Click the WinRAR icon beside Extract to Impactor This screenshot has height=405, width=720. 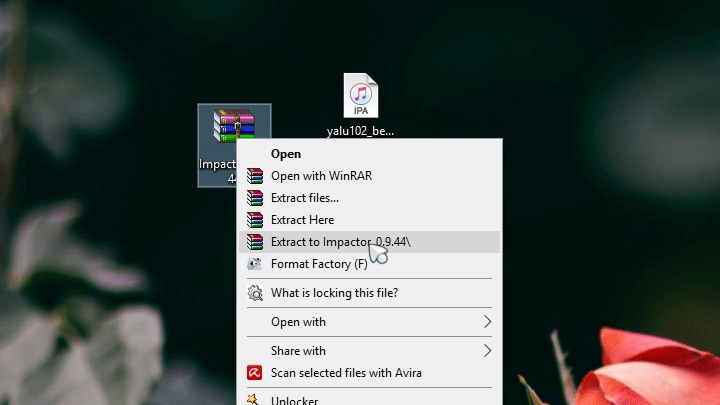255,242
